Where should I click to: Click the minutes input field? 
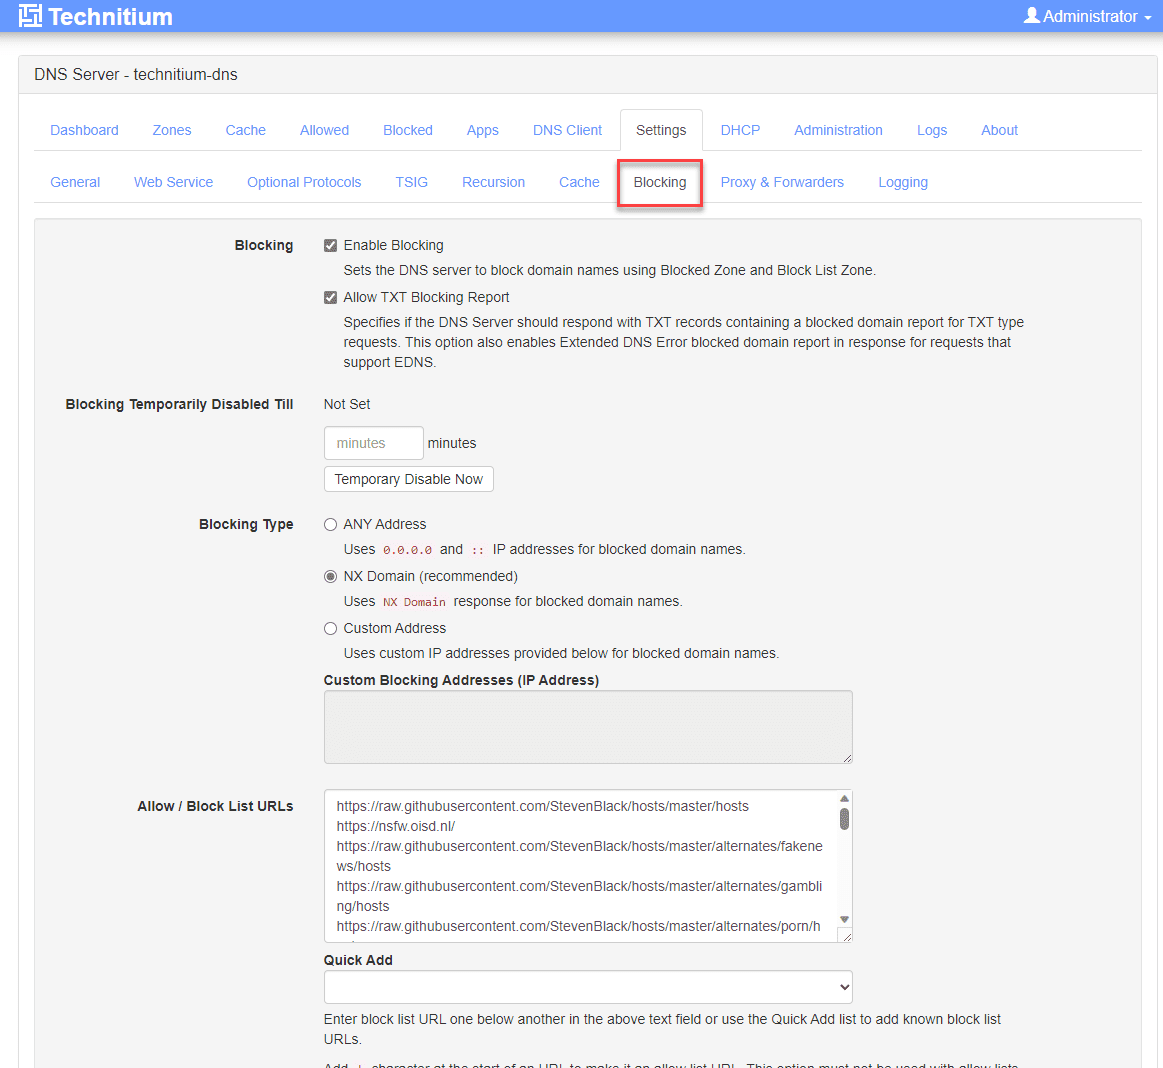373,444
